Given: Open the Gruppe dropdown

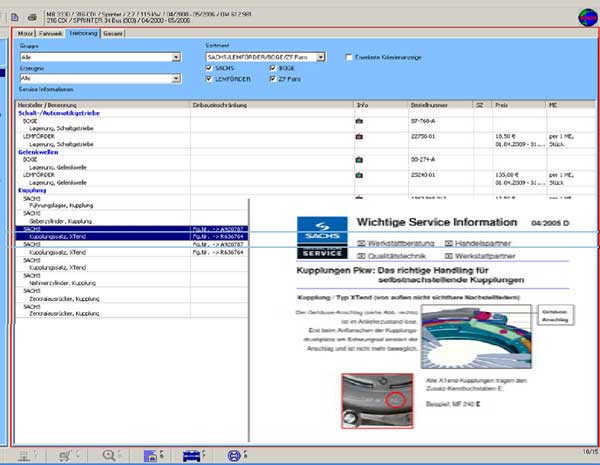Looking at the screenshot, I should click(x=175, y=59).
